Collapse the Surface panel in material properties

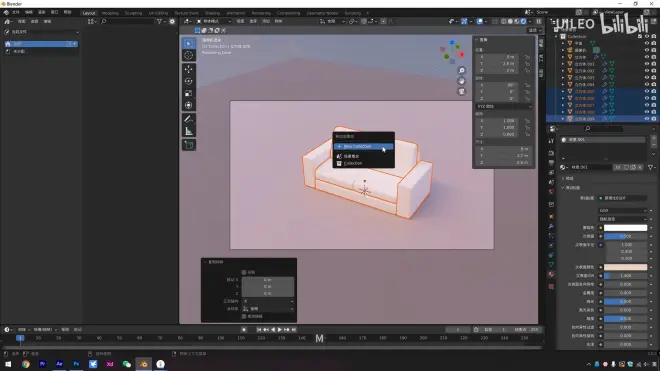[564, 188]
